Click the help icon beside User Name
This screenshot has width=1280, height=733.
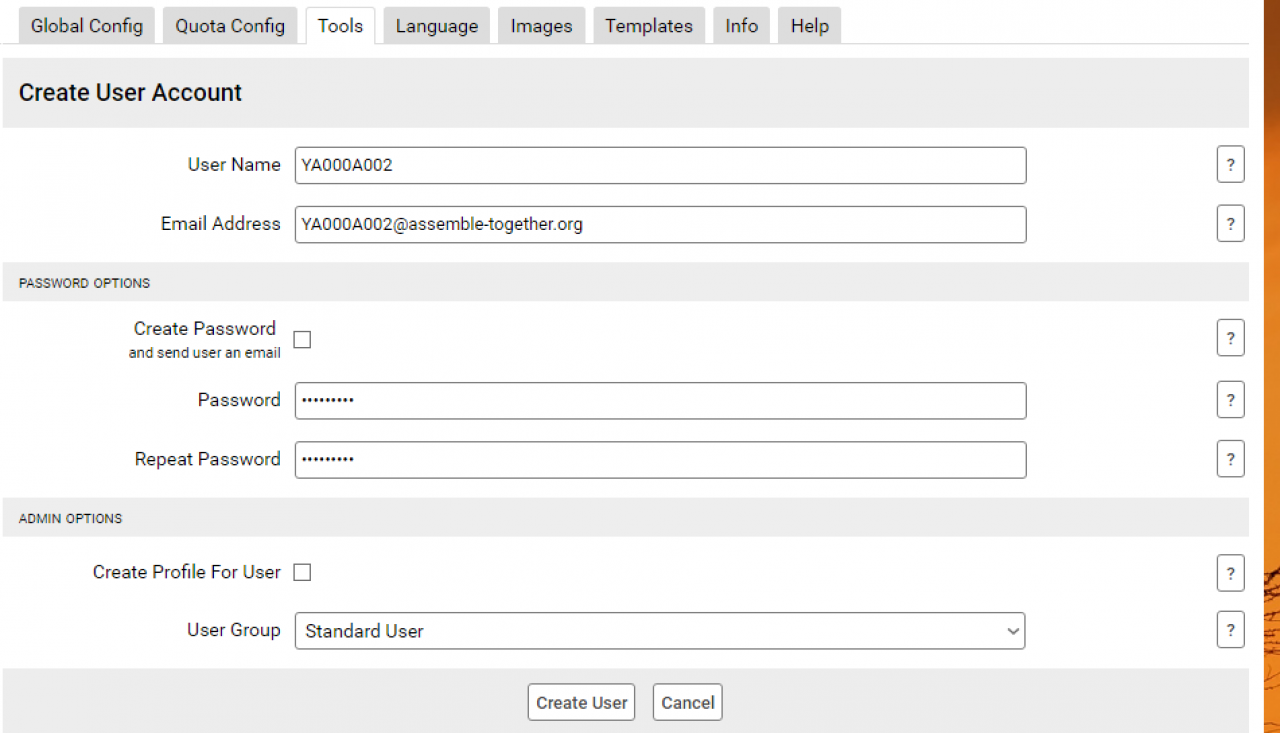[1230, 165]
